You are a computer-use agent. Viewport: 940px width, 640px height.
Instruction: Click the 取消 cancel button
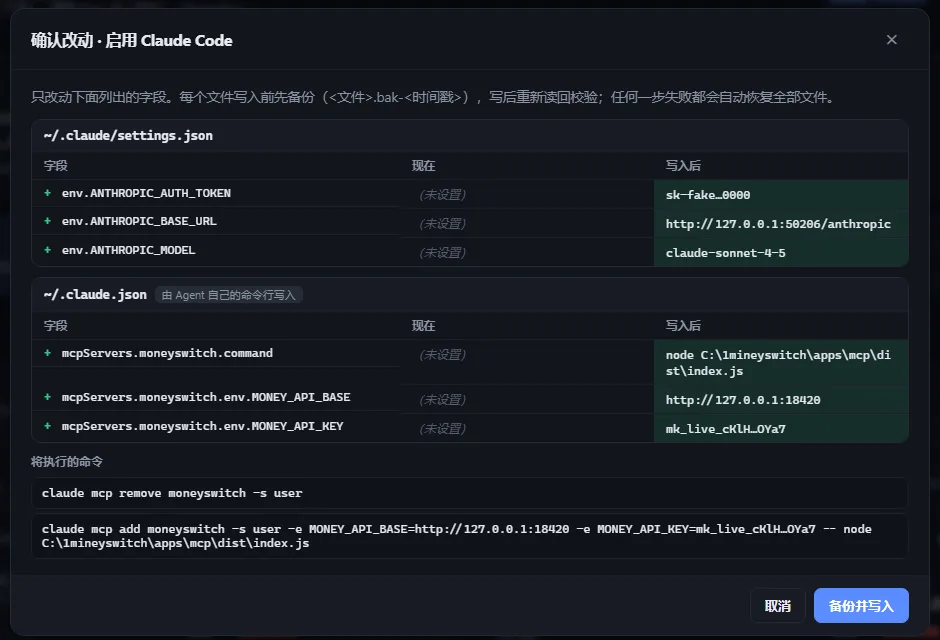coord(778,606)
